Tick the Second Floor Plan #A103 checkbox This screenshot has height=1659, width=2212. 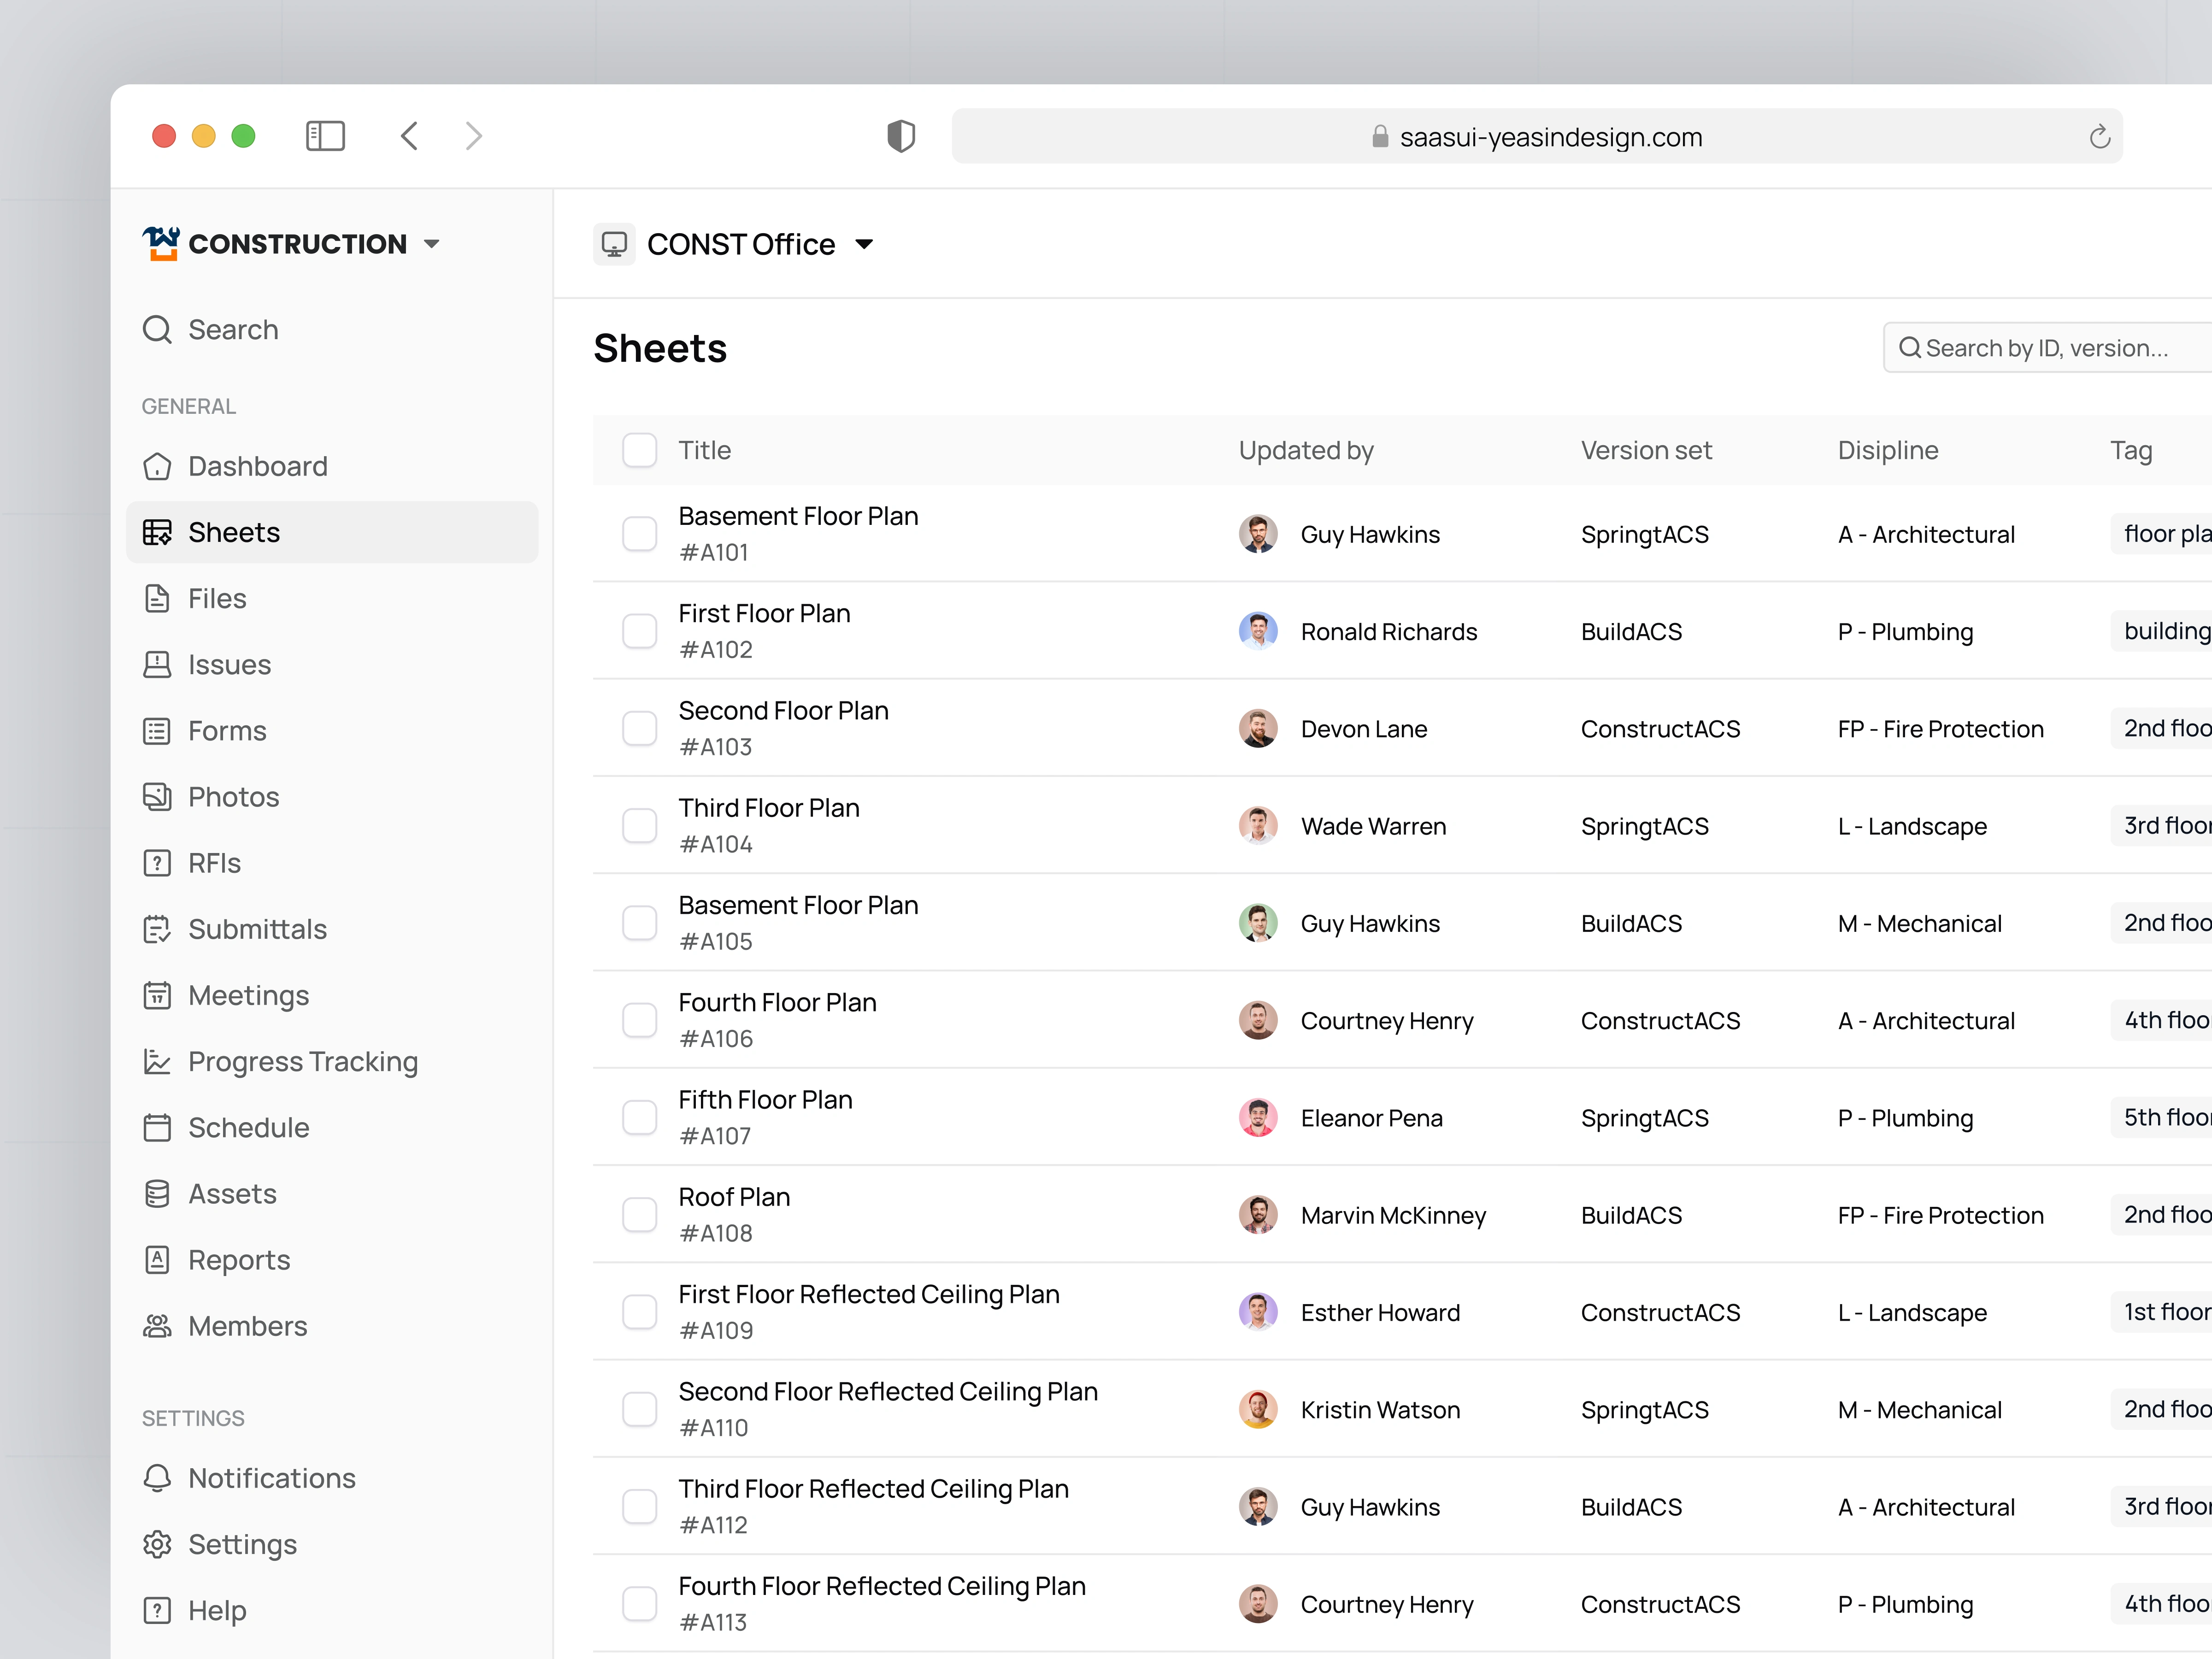pyautogui.click(x=639, y=728)
